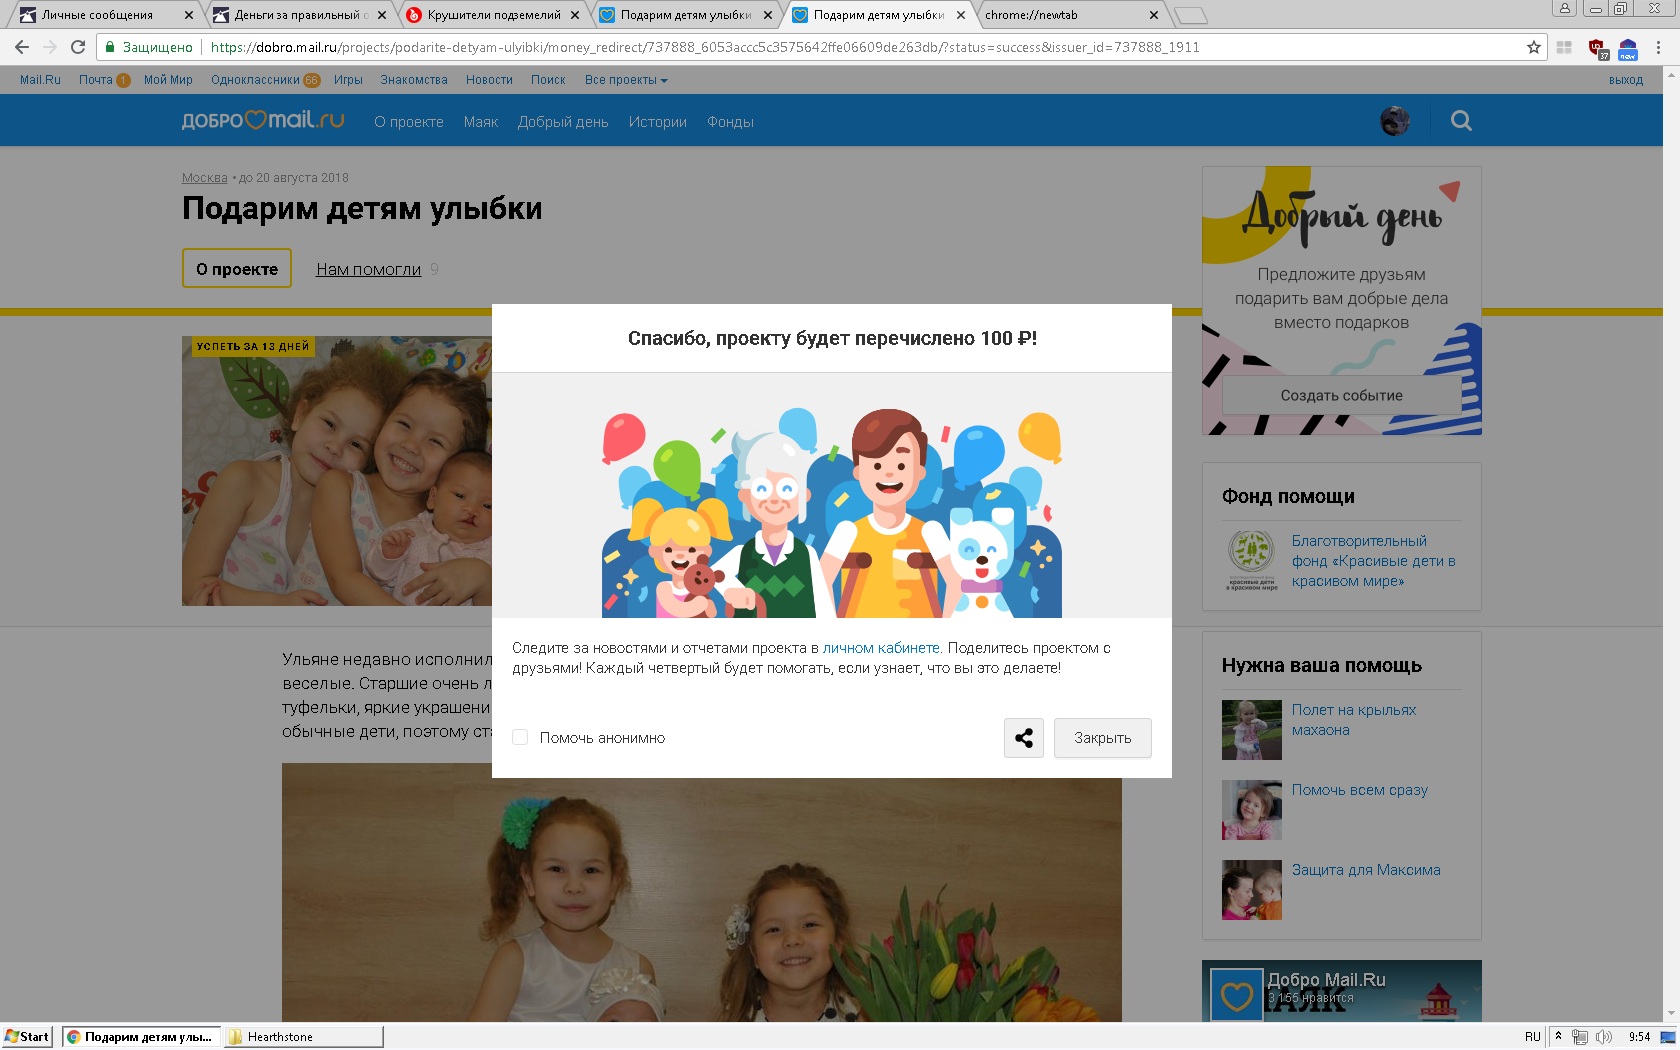Open the Фонды header link
Image resolution: width=1680 pixels, height=1050 pixels.
(x=731, y=122)
